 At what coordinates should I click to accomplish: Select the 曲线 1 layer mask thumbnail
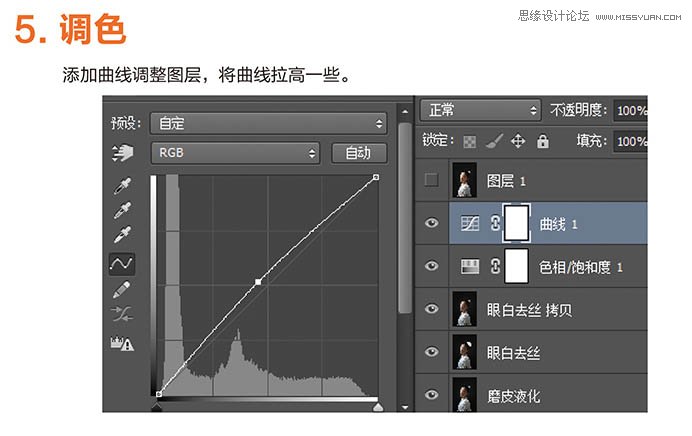[x=516, y=223]
